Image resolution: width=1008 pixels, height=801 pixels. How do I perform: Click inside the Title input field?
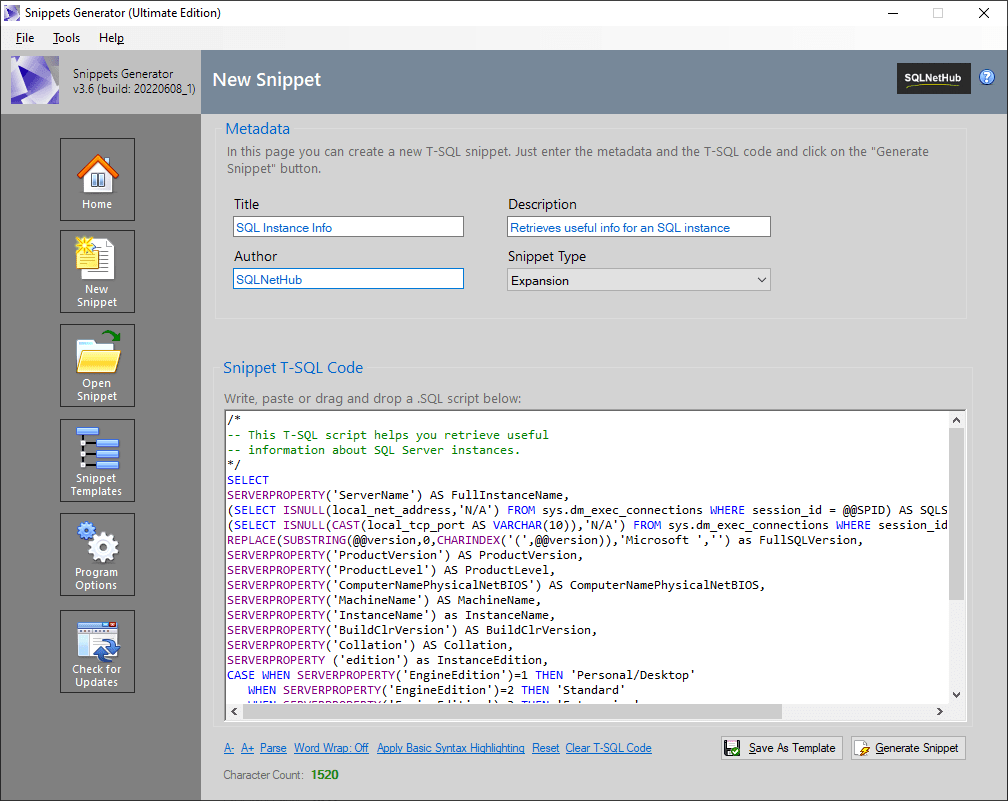coord(348,226)
